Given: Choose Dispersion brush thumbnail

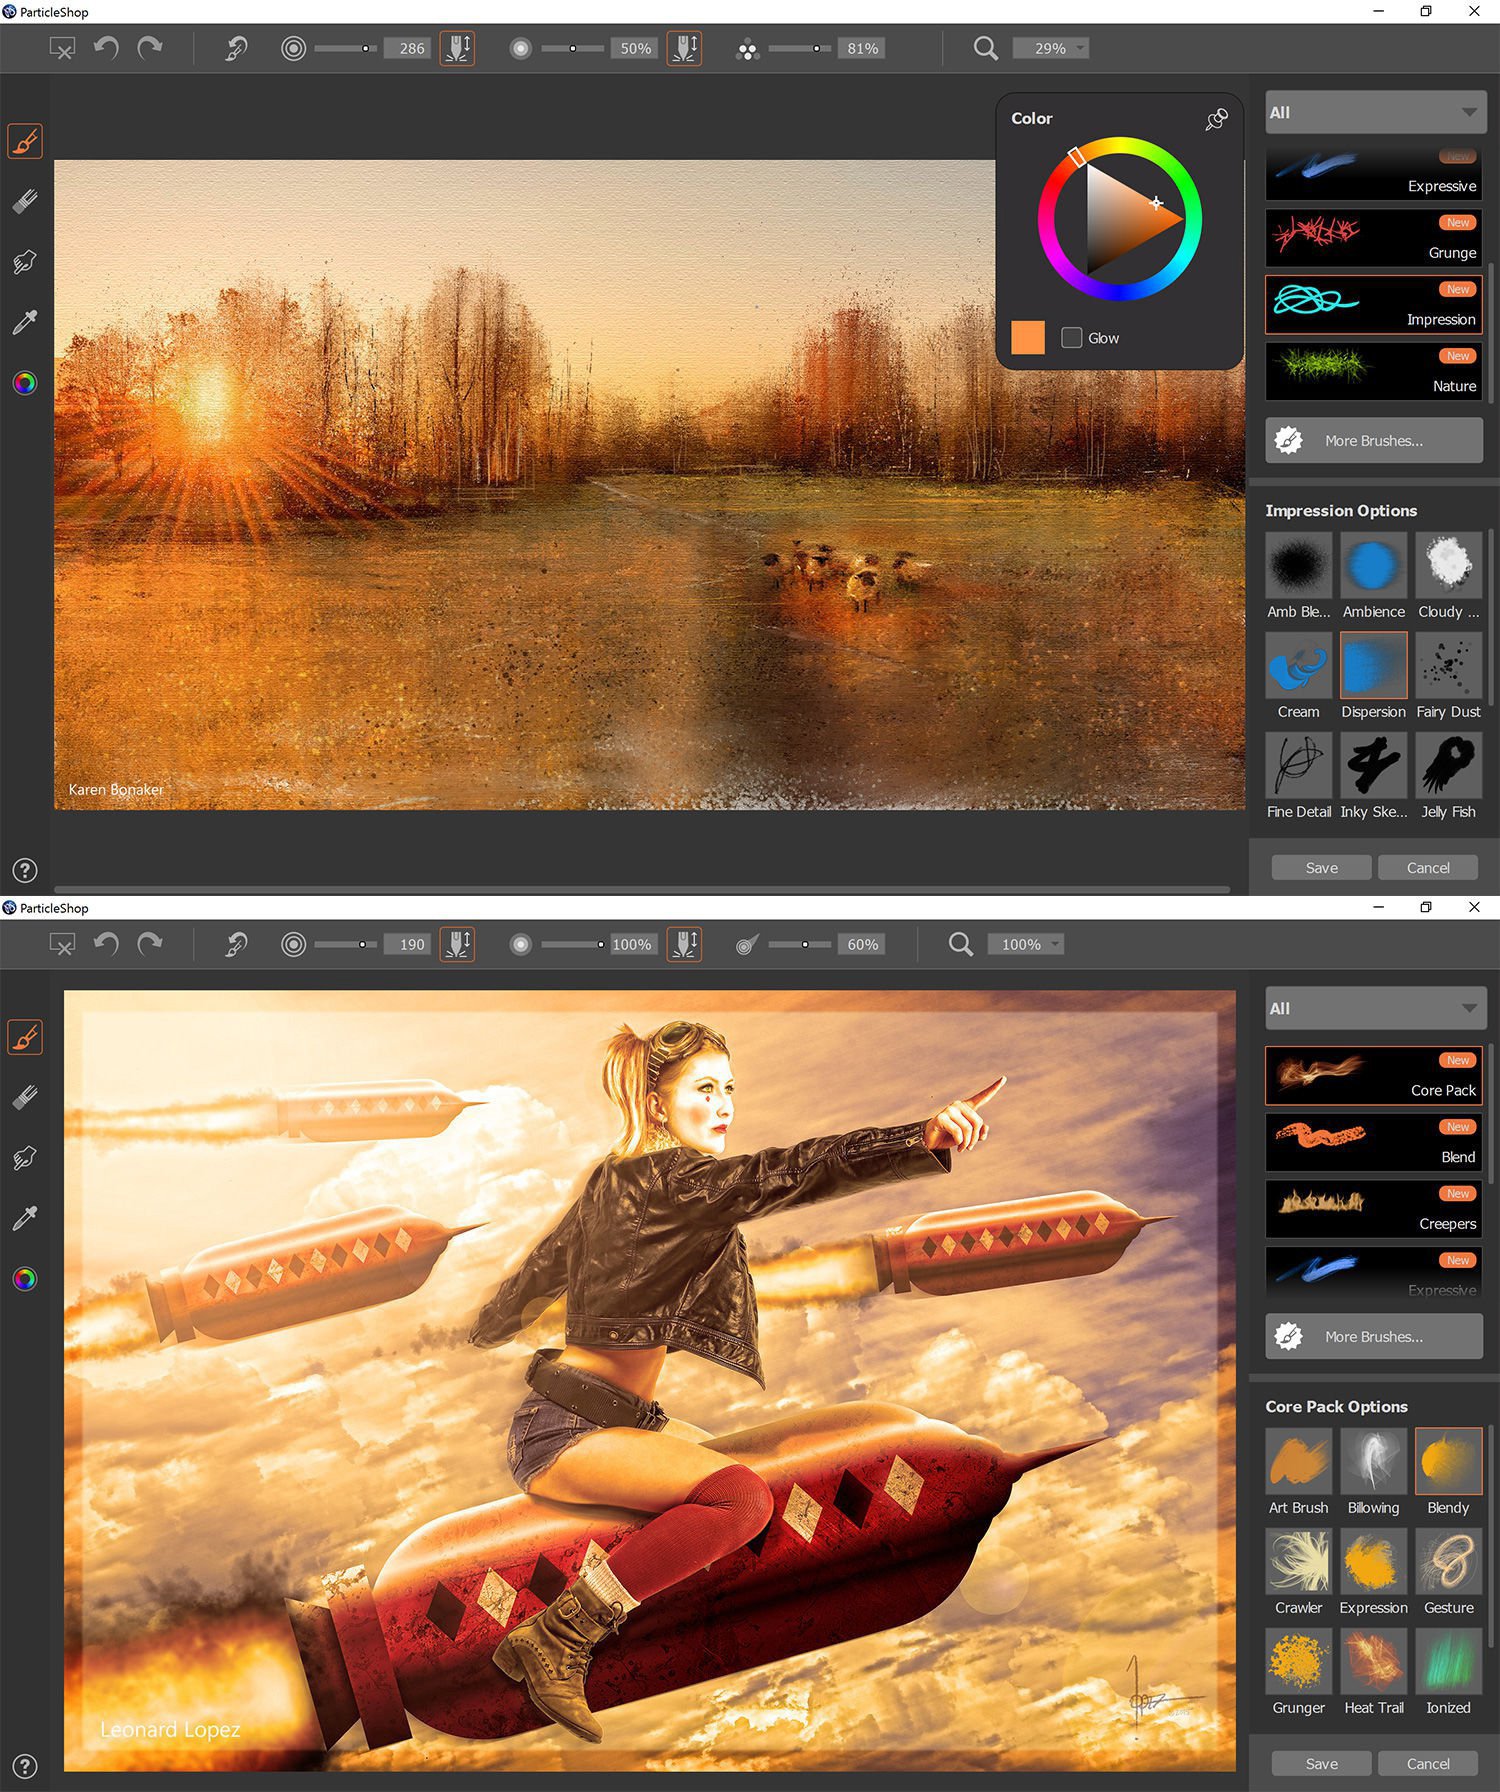Looking at the screenshot, I should pyautogui.click(x=1373, y=665).
